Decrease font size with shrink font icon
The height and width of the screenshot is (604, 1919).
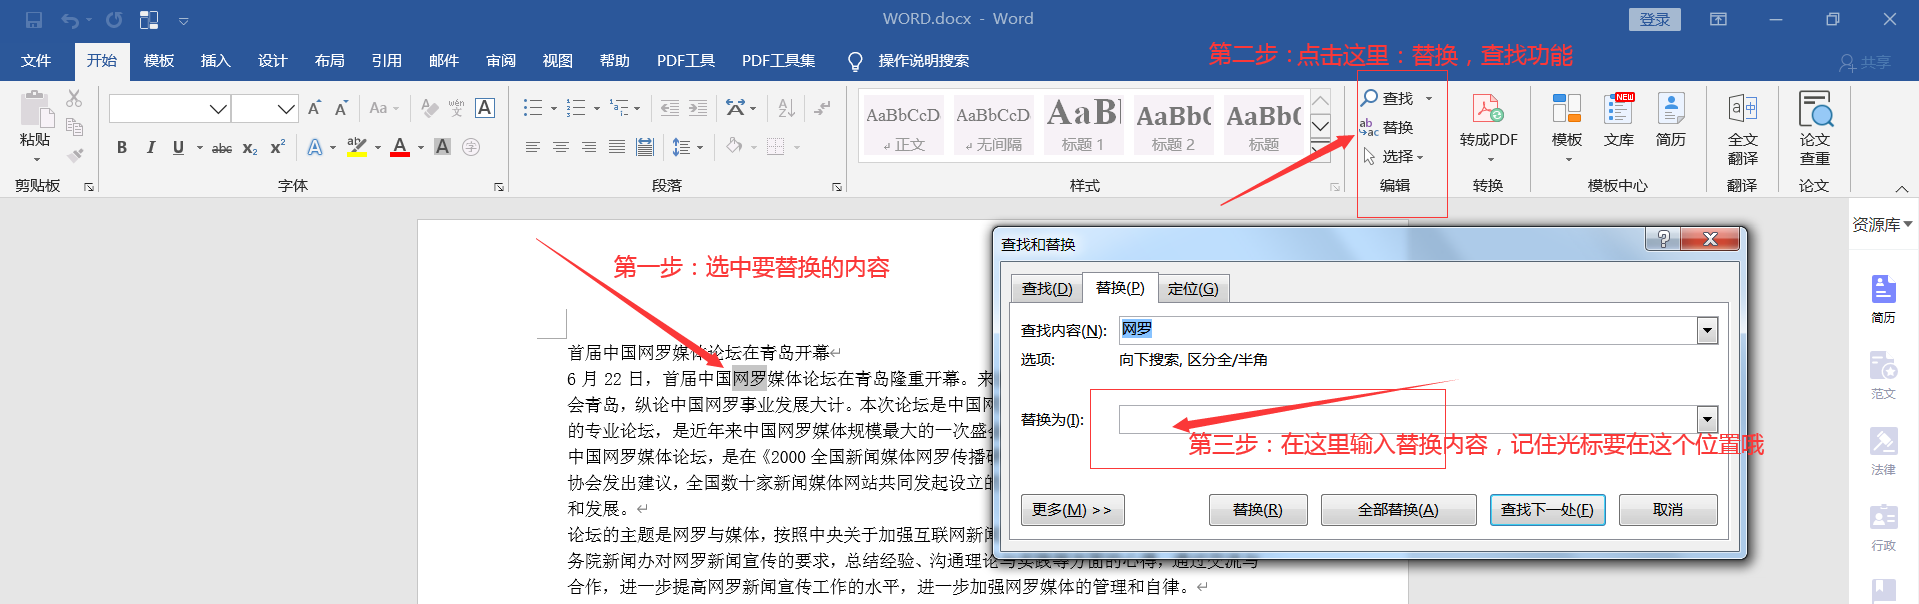(x=341, y=108)
